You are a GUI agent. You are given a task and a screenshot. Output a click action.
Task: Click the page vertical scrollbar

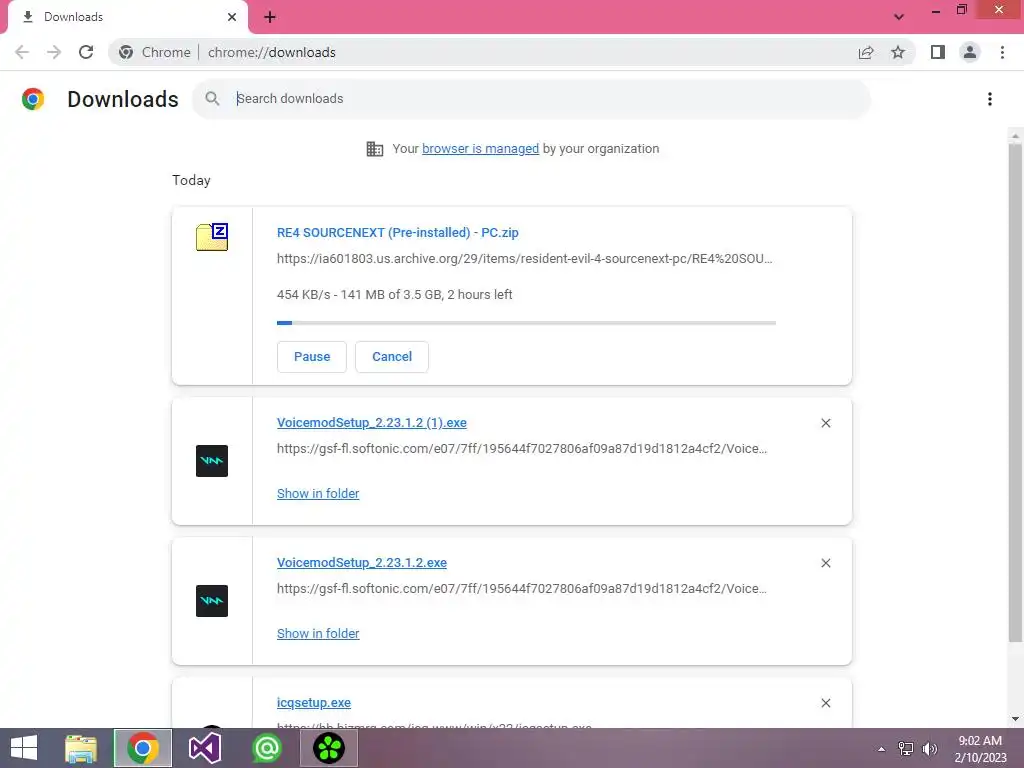tap(1015, 392)
